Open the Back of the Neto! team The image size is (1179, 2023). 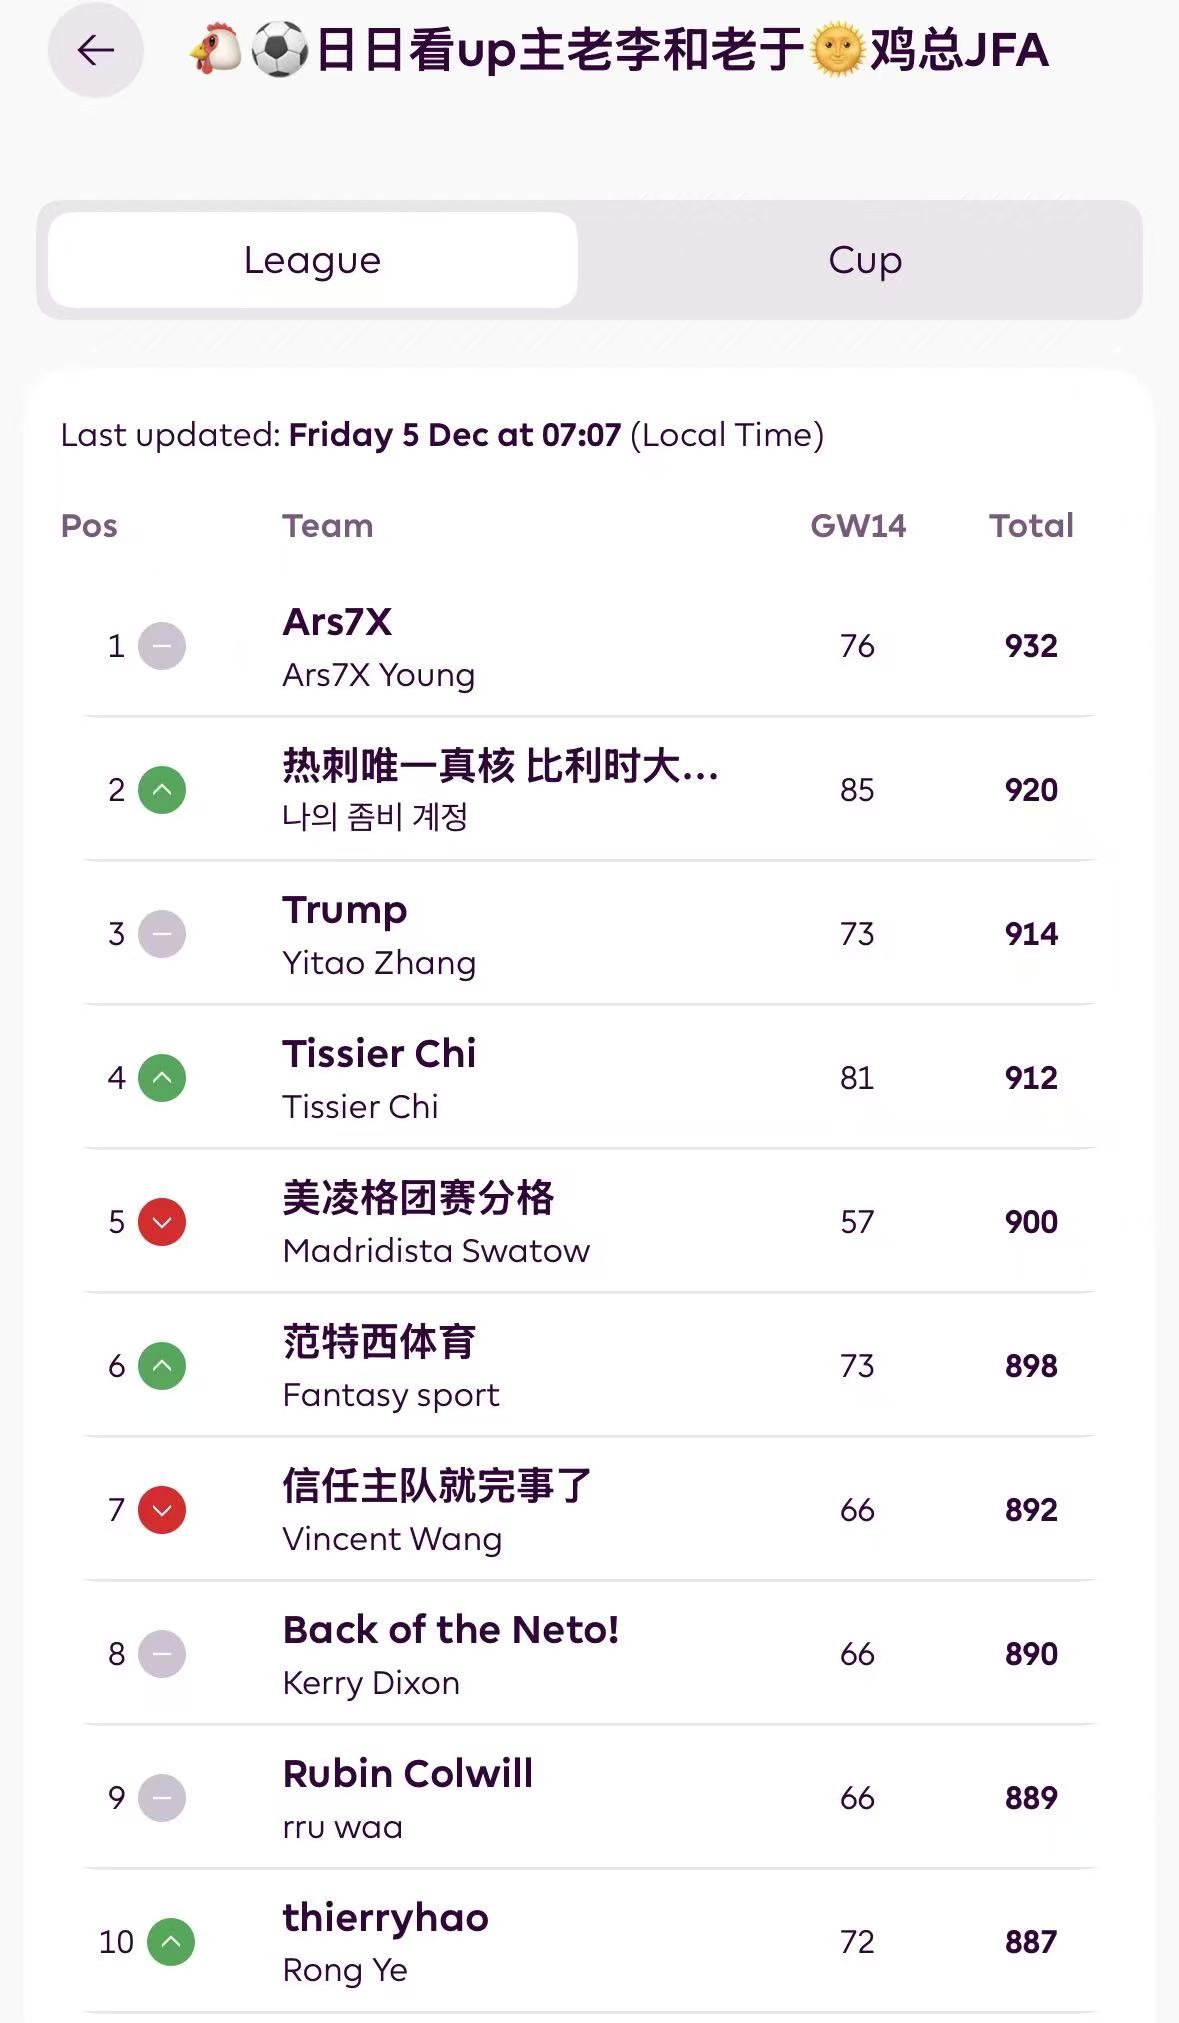[x=451, y=1631]
